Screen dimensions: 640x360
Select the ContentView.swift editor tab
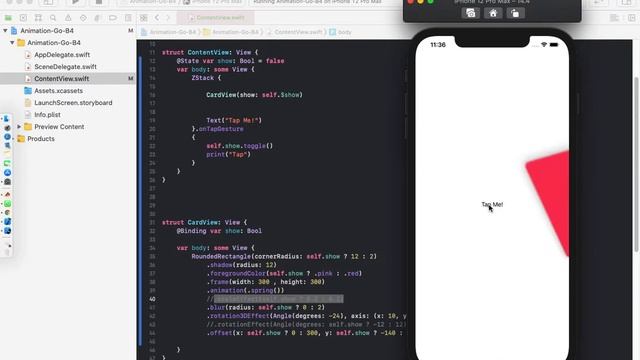(x=216, y=18)
